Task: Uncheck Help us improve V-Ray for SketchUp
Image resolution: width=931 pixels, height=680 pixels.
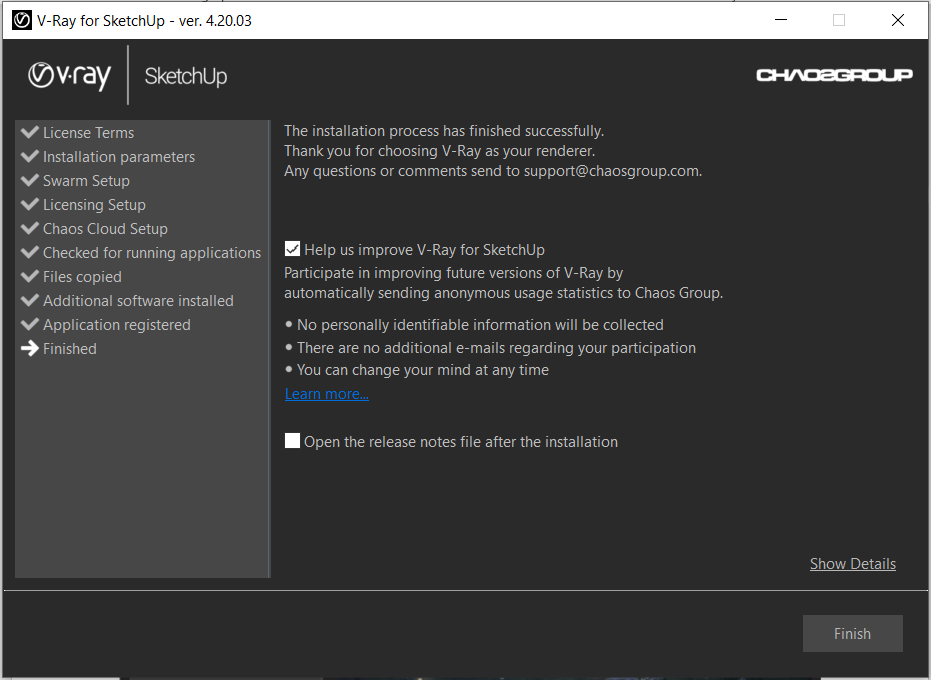Action: (292, 249)
